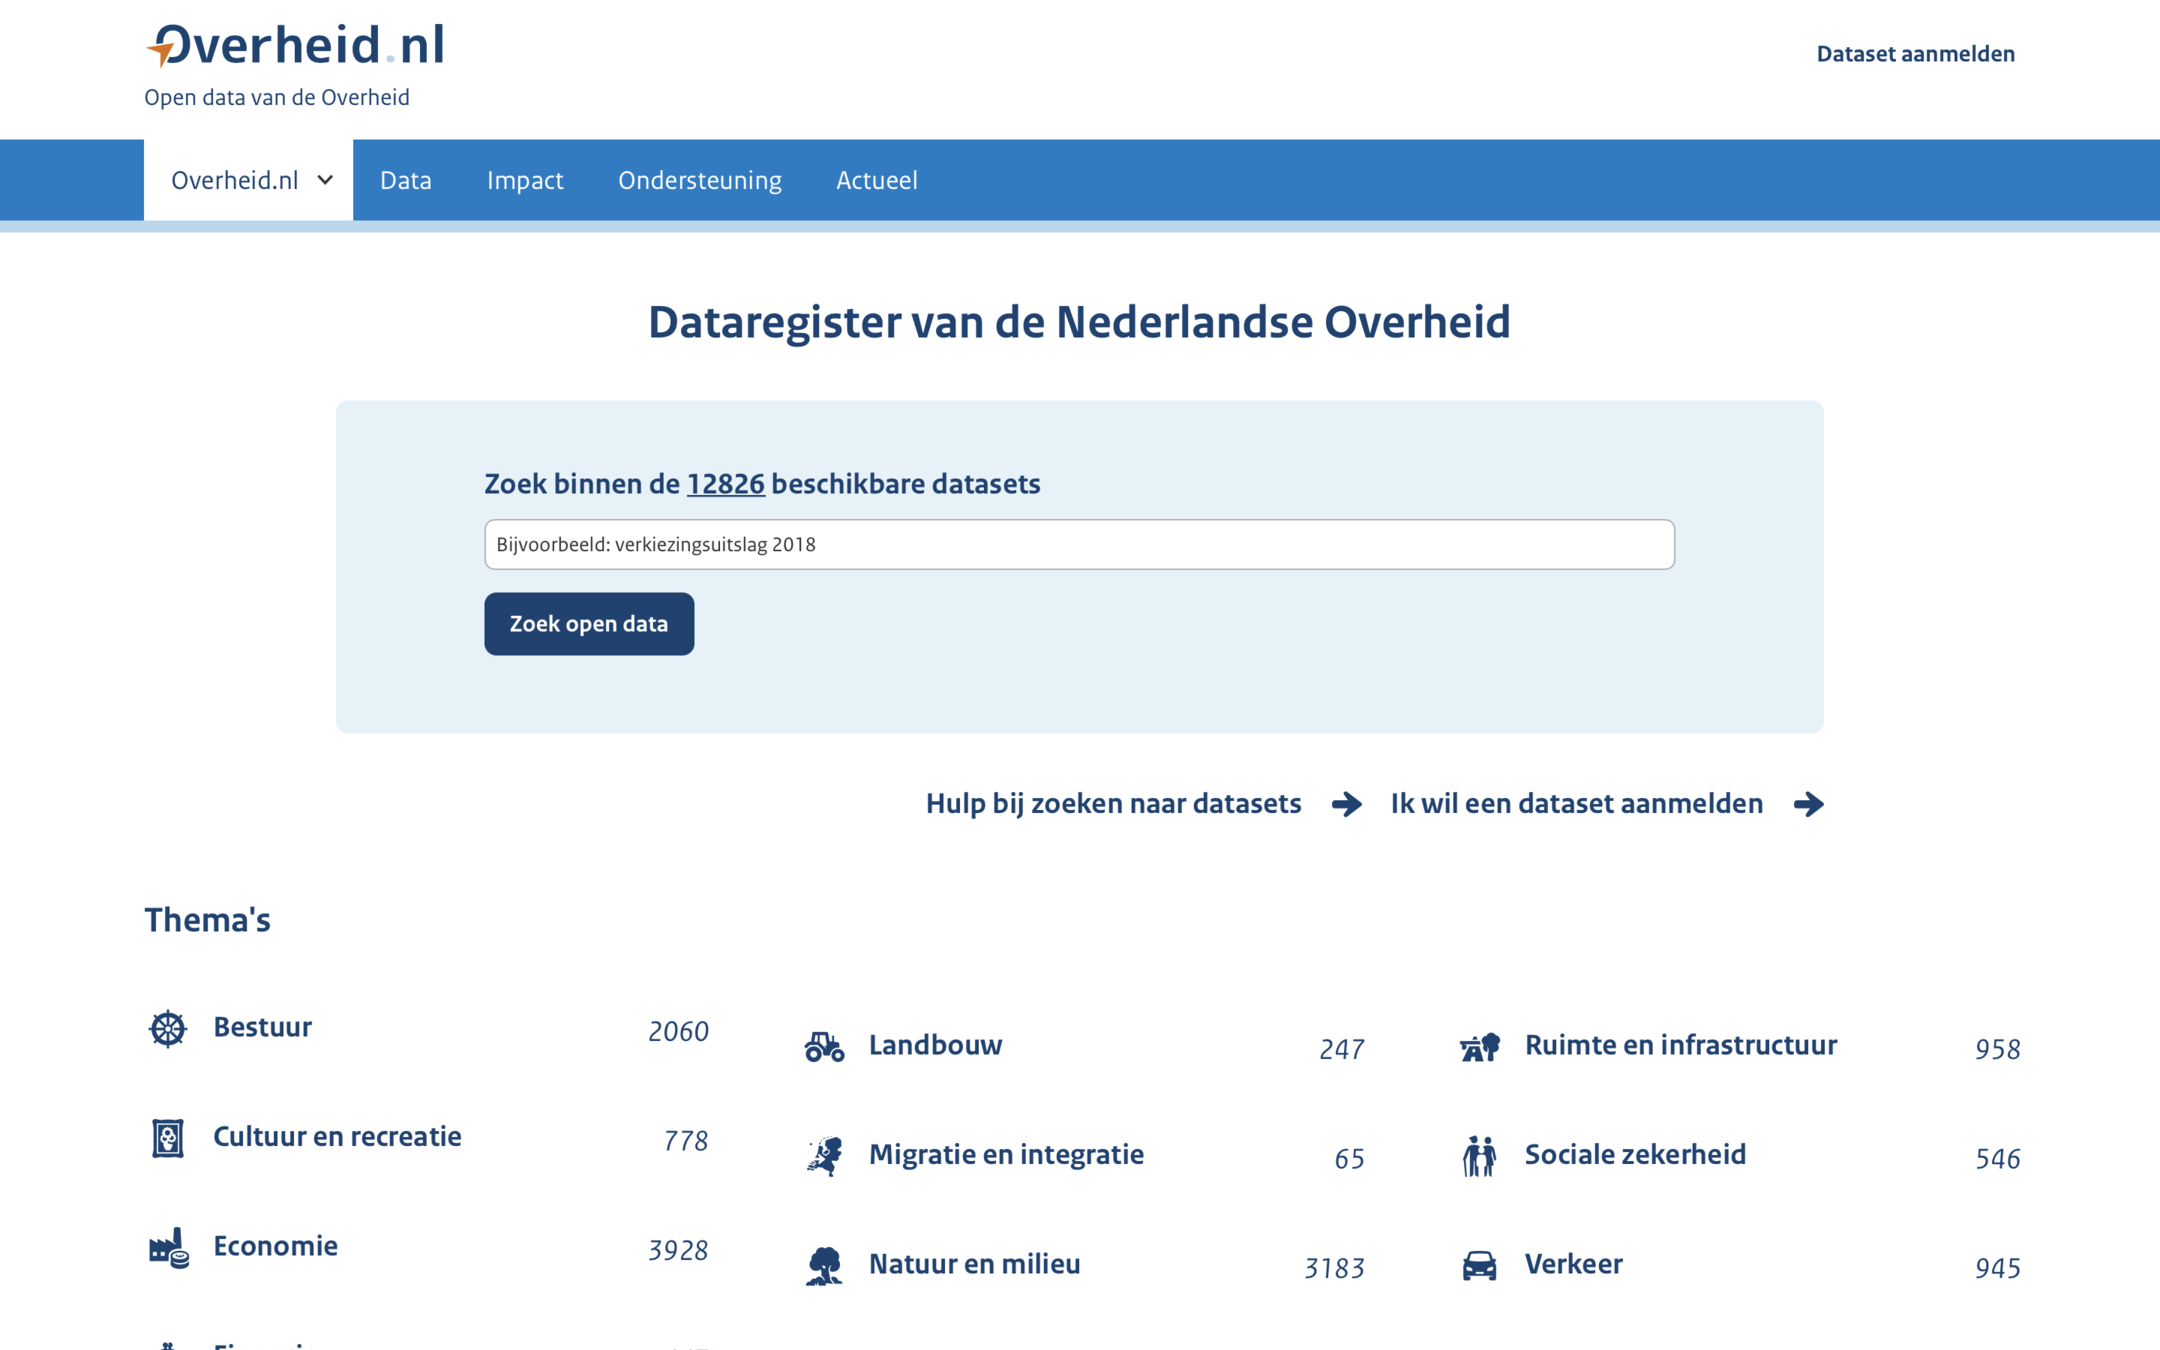Click the Natuur en milieu tree icon

click(824, 1265)
